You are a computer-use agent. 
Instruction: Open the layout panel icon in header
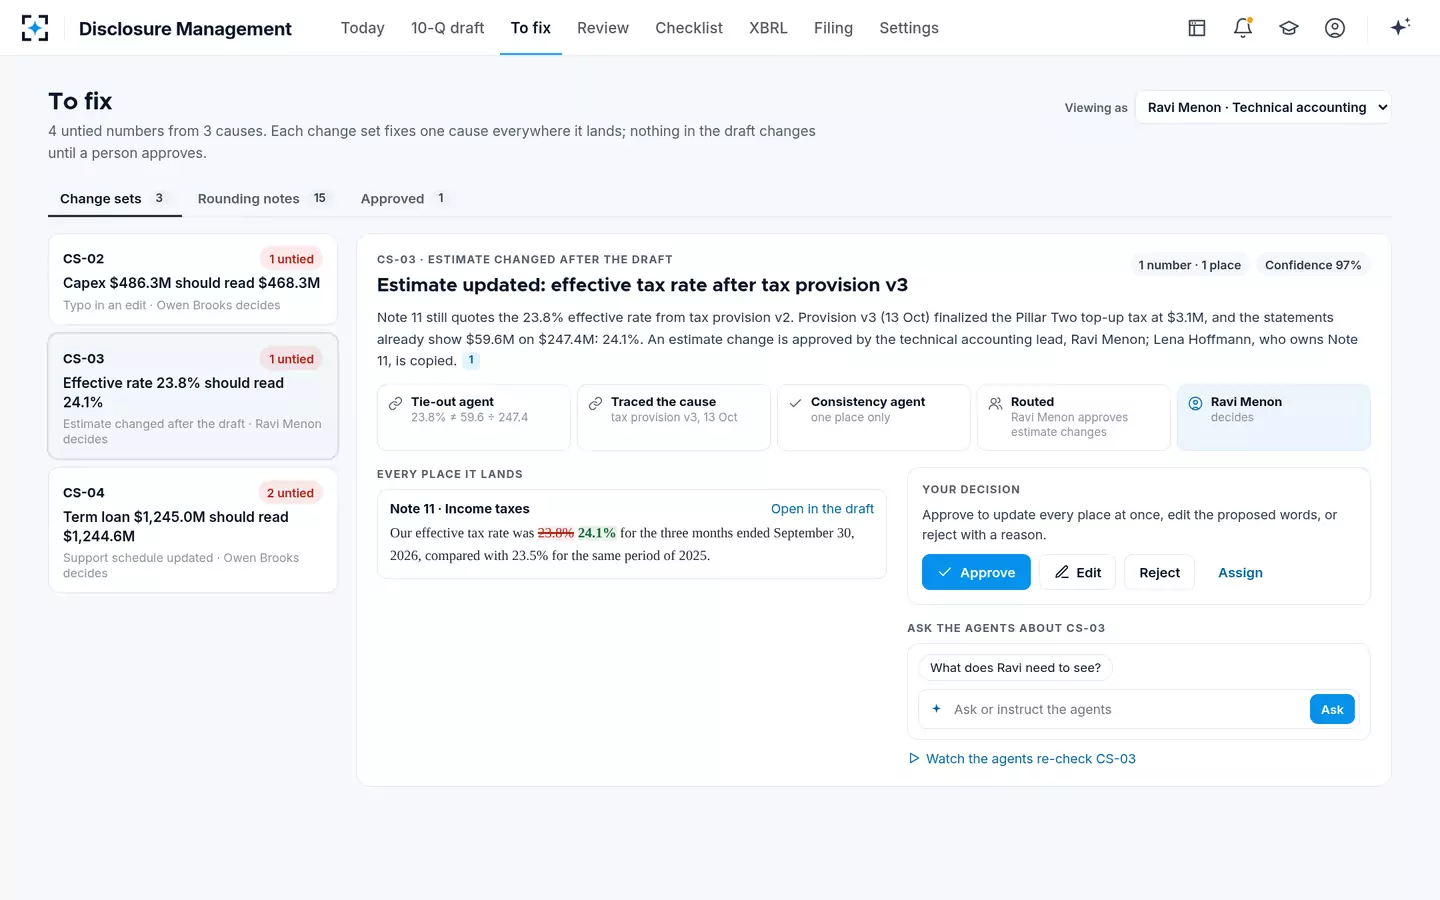click(x=1197, y=28)
